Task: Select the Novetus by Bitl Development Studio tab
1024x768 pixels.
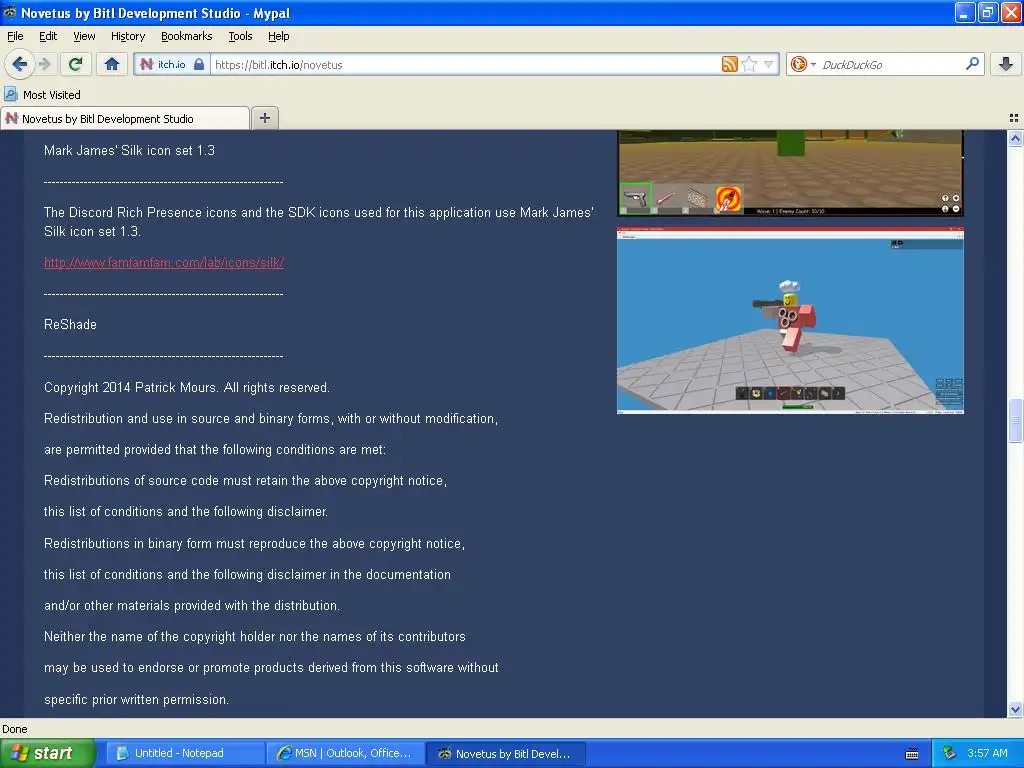Action: pos(125,118)
